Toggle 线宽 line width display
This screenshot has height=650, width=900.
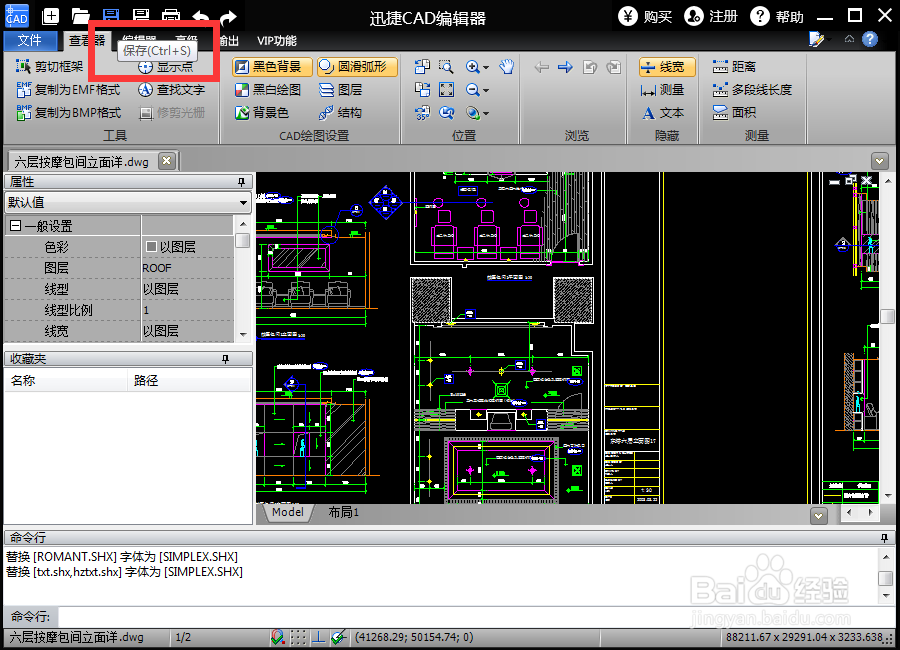[x=667, y=67]
